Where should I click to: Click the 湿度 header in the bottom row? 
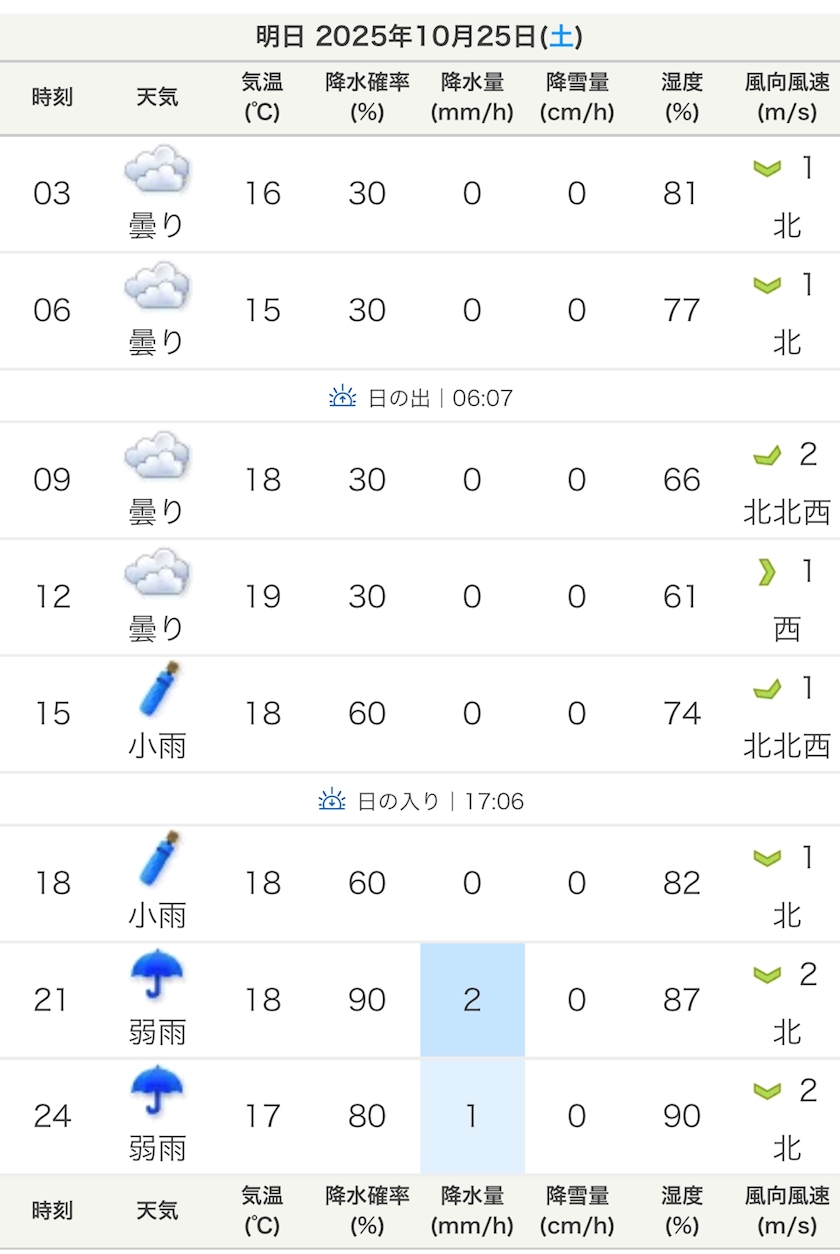click(x=681, y=1210)
